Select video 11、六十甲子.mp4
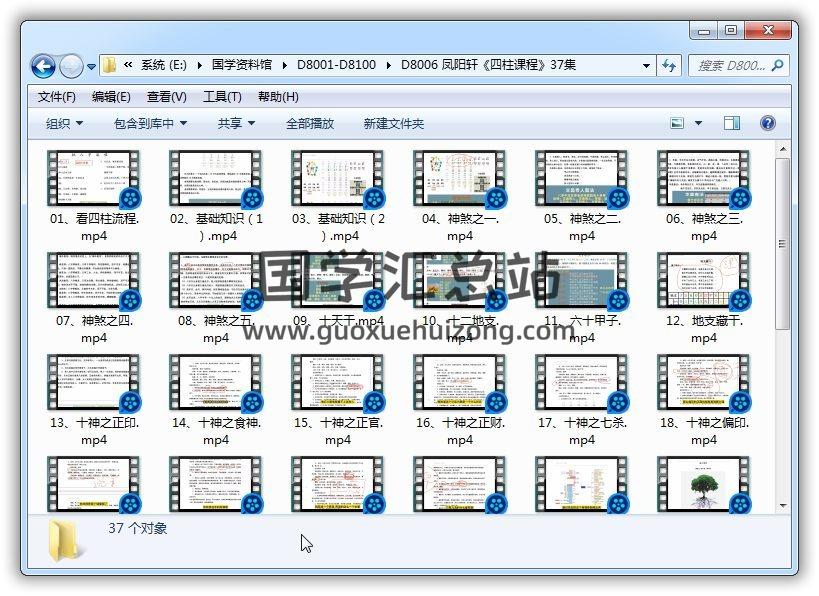Viewport: 819px width, 596px height. [582, 298]
